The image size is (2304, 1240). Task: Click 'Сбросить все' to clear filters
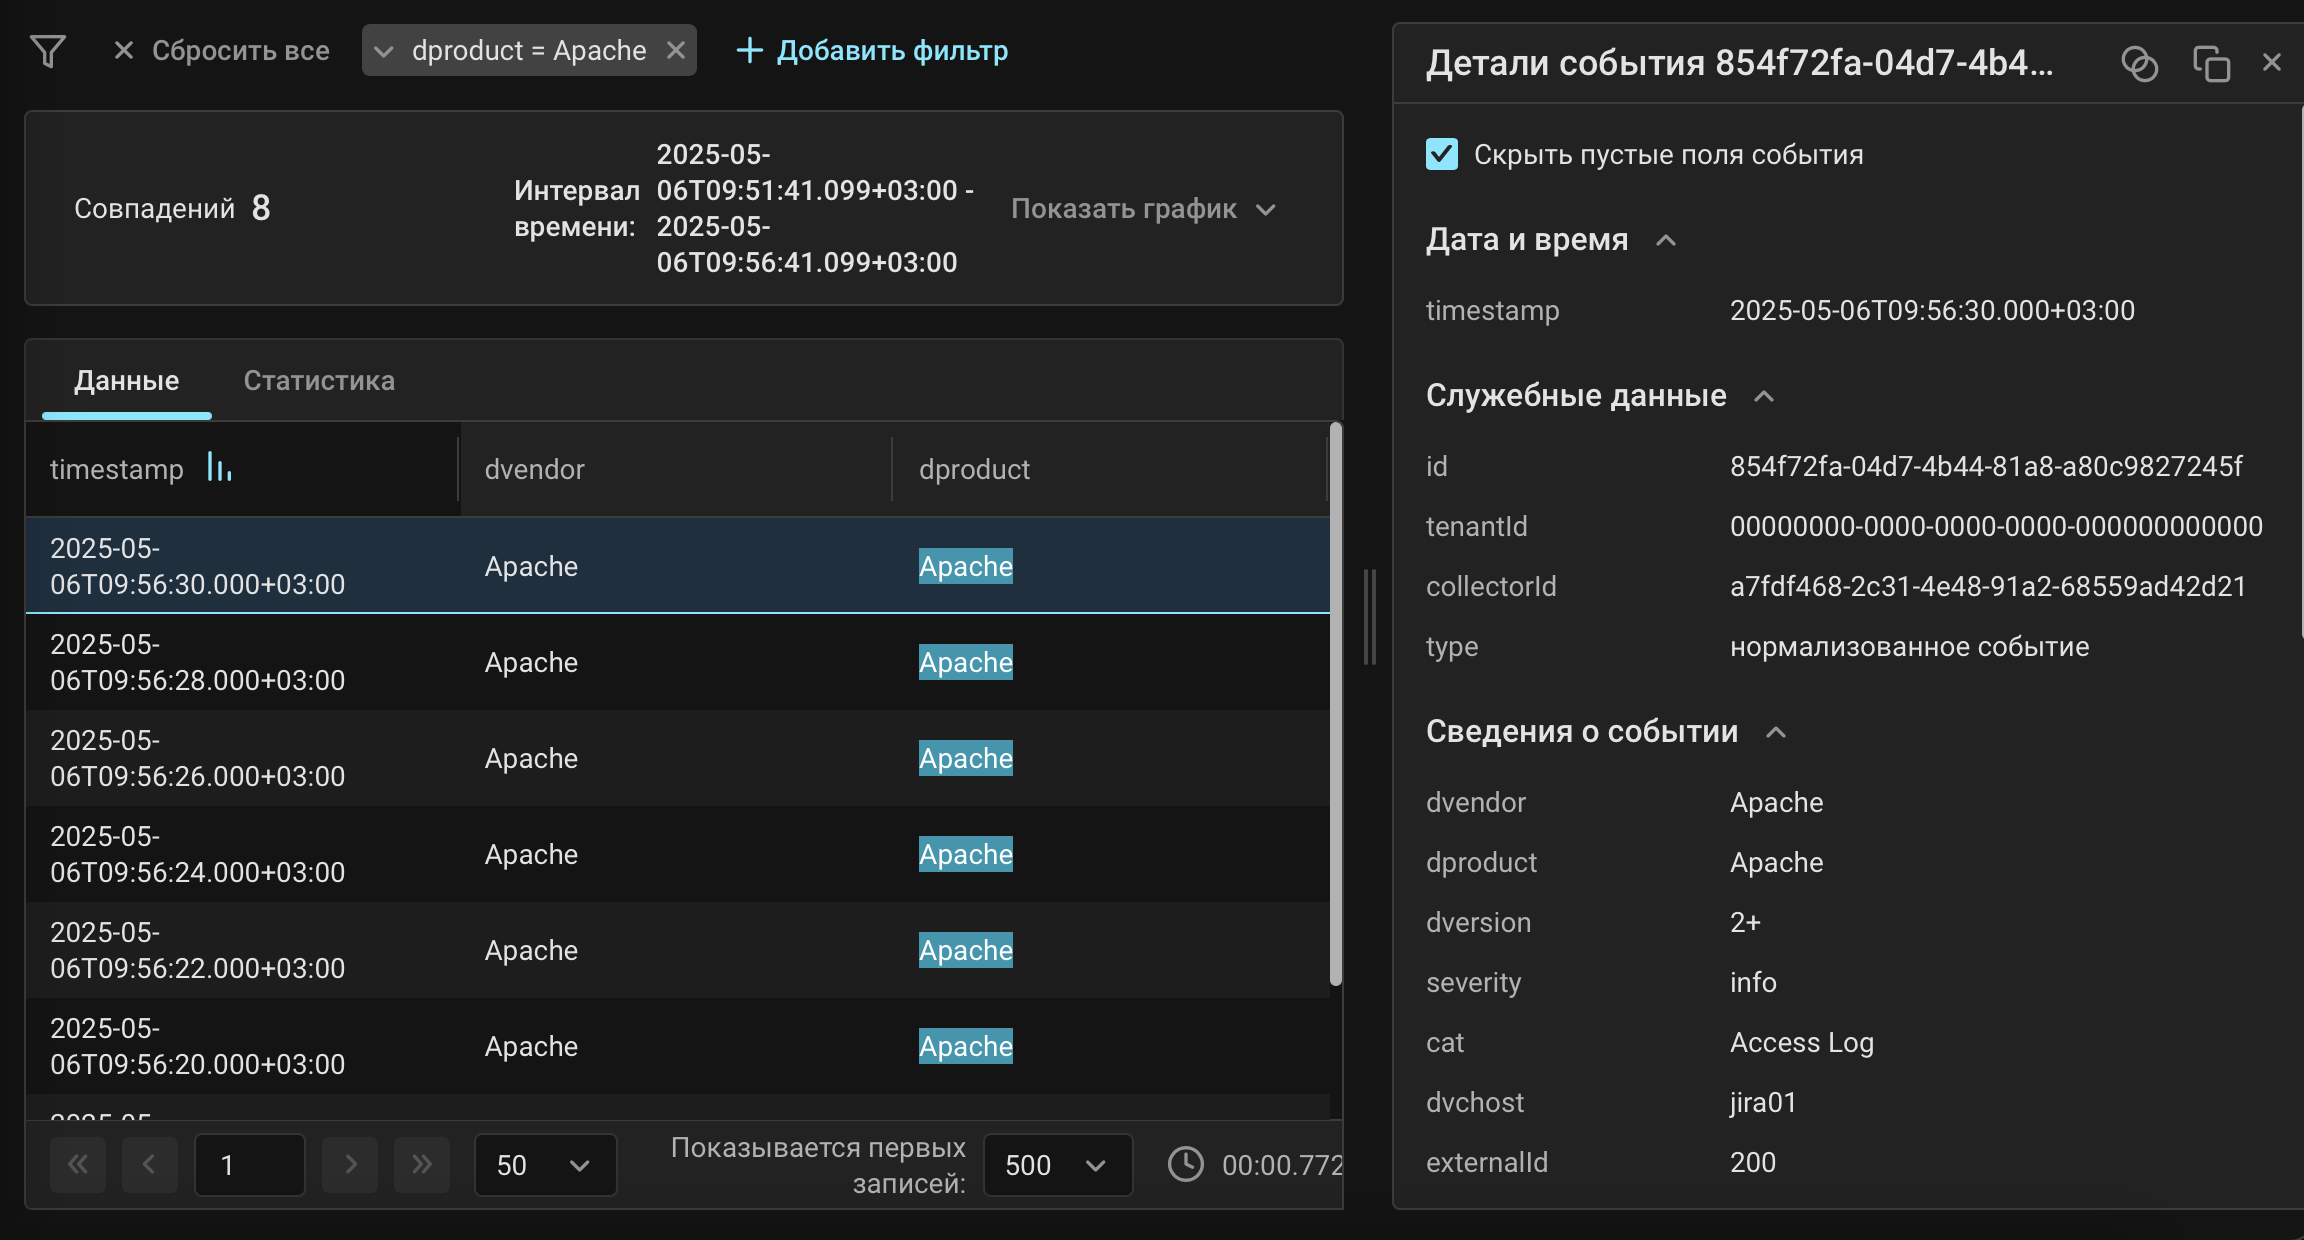240,50
